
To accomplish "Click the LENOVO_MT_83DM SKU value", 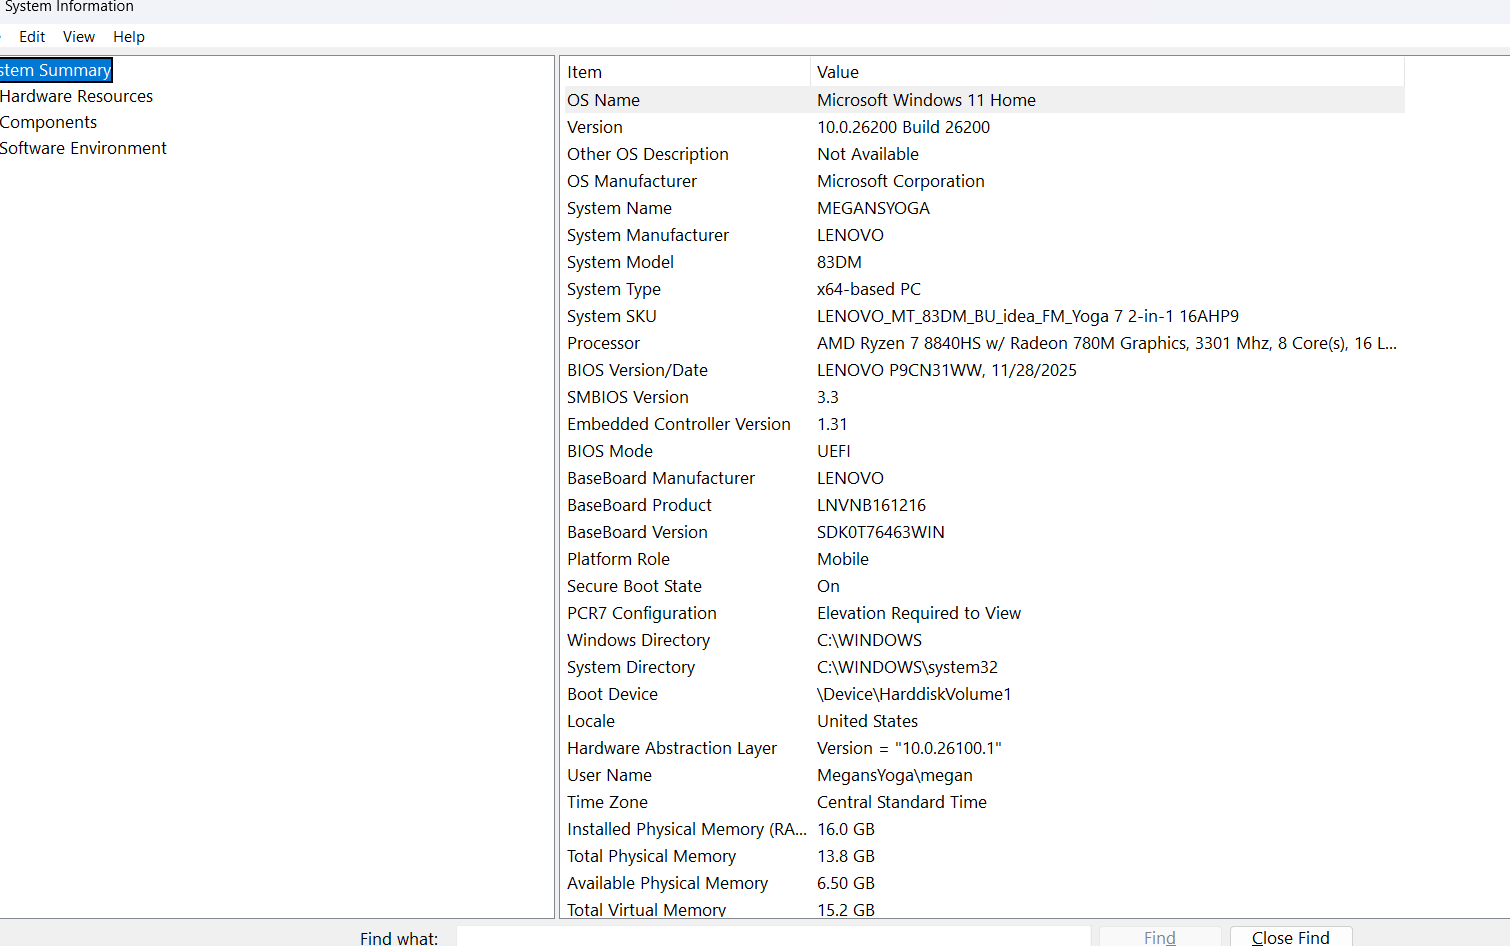I will tap(1027, 316).
